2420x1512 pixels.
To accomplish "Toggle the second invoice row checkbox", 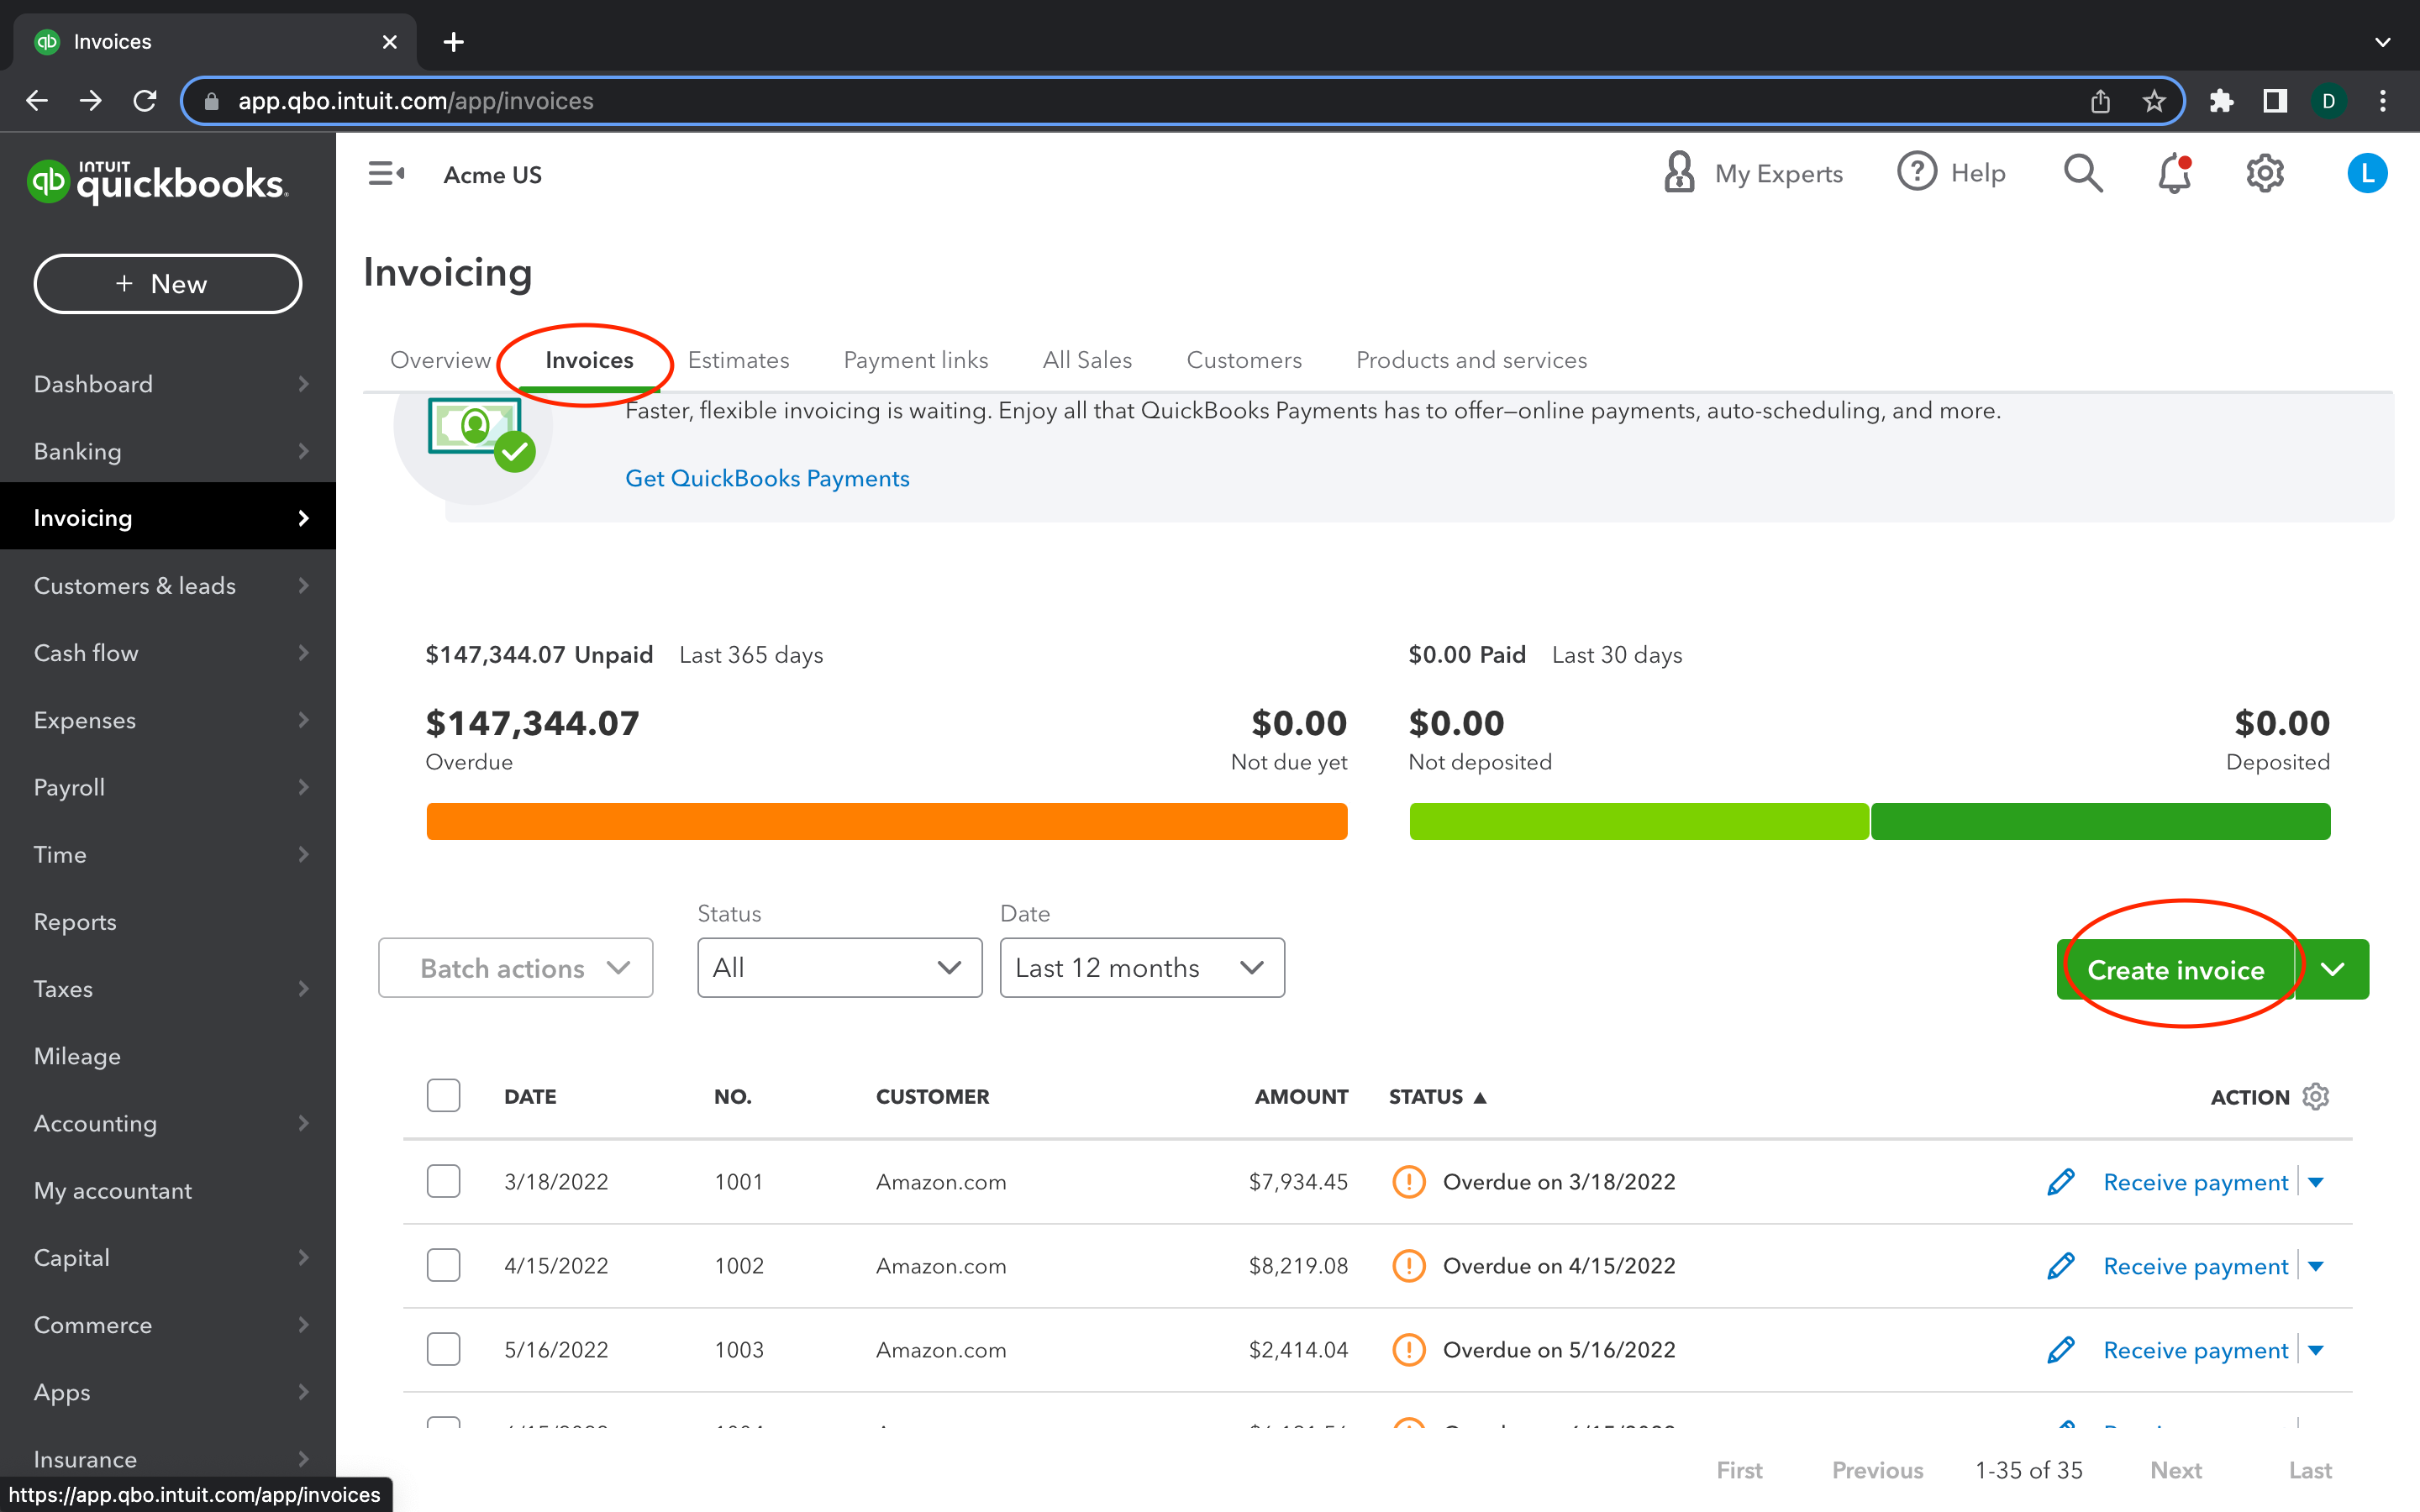I will [x=443, y=1265].
